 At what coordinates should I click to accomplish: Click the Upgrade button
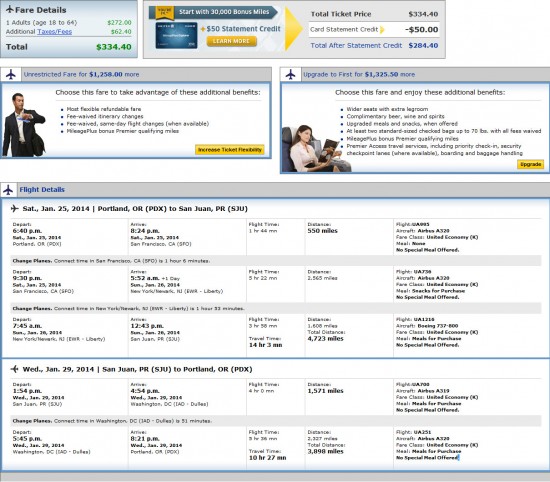pyautogui.click(x=530, y=164)
